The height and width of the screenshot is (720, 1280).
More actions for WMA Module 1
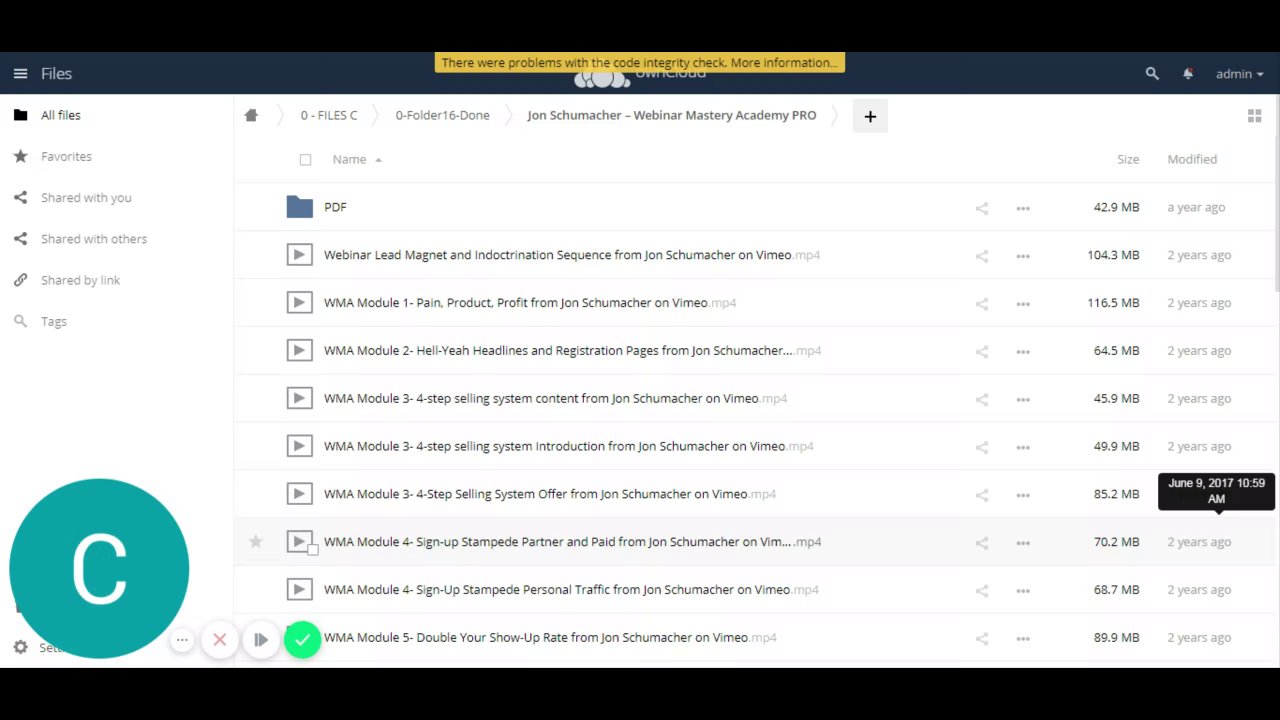point(1023,304)
